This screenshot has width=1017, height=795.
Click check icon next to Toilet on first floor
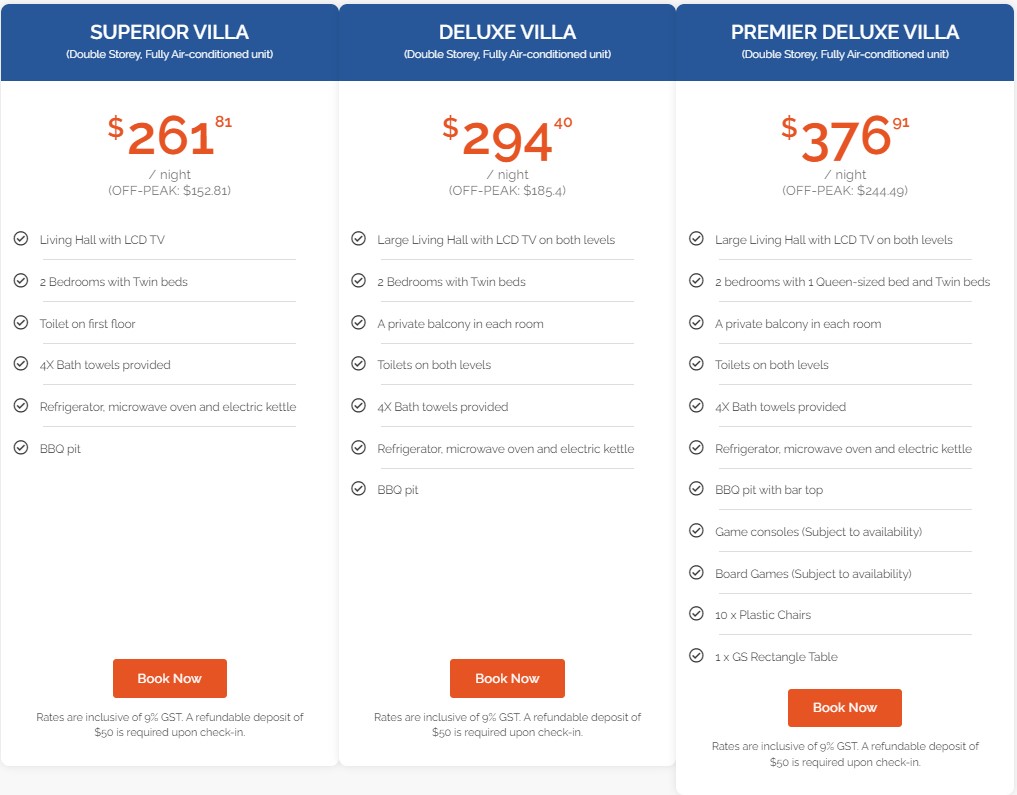[x=20, y=323]
